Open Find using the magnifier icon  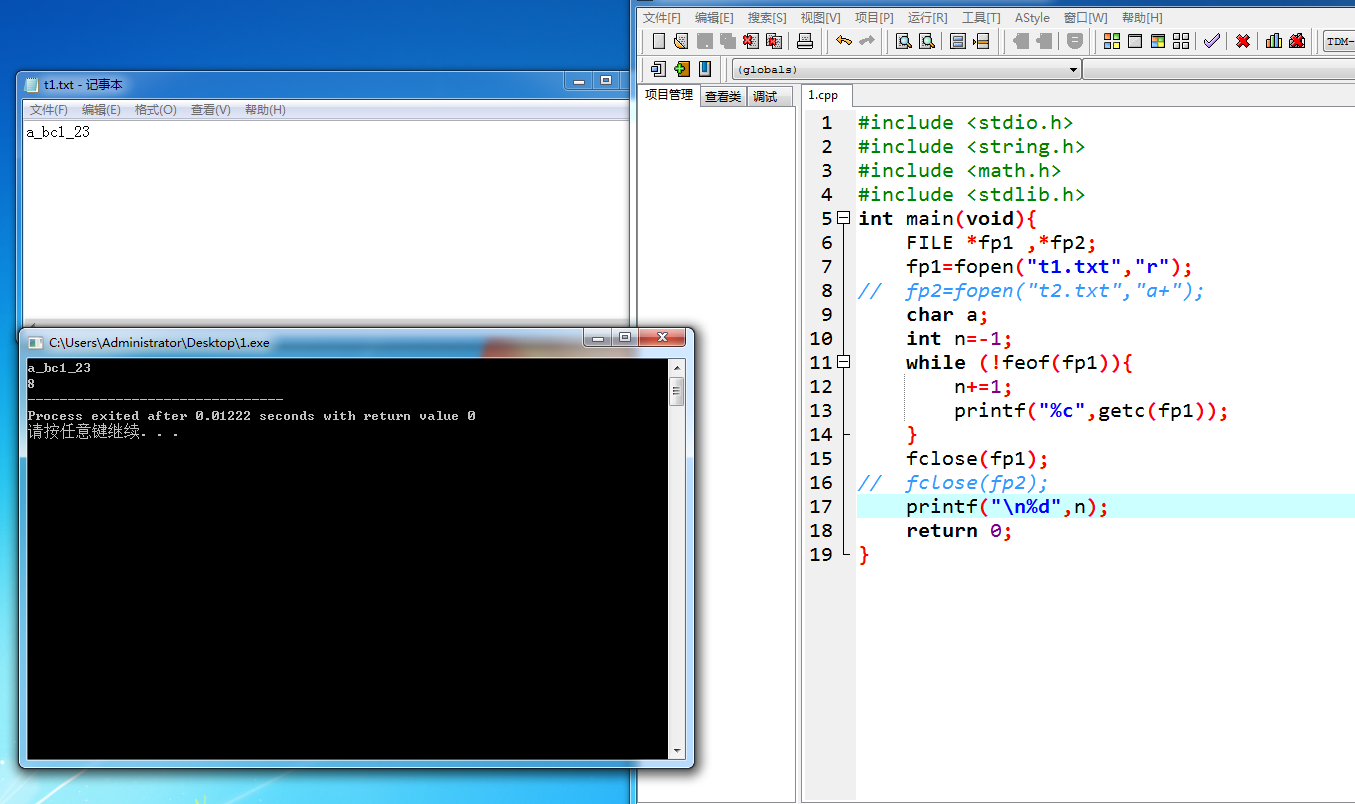904,41
